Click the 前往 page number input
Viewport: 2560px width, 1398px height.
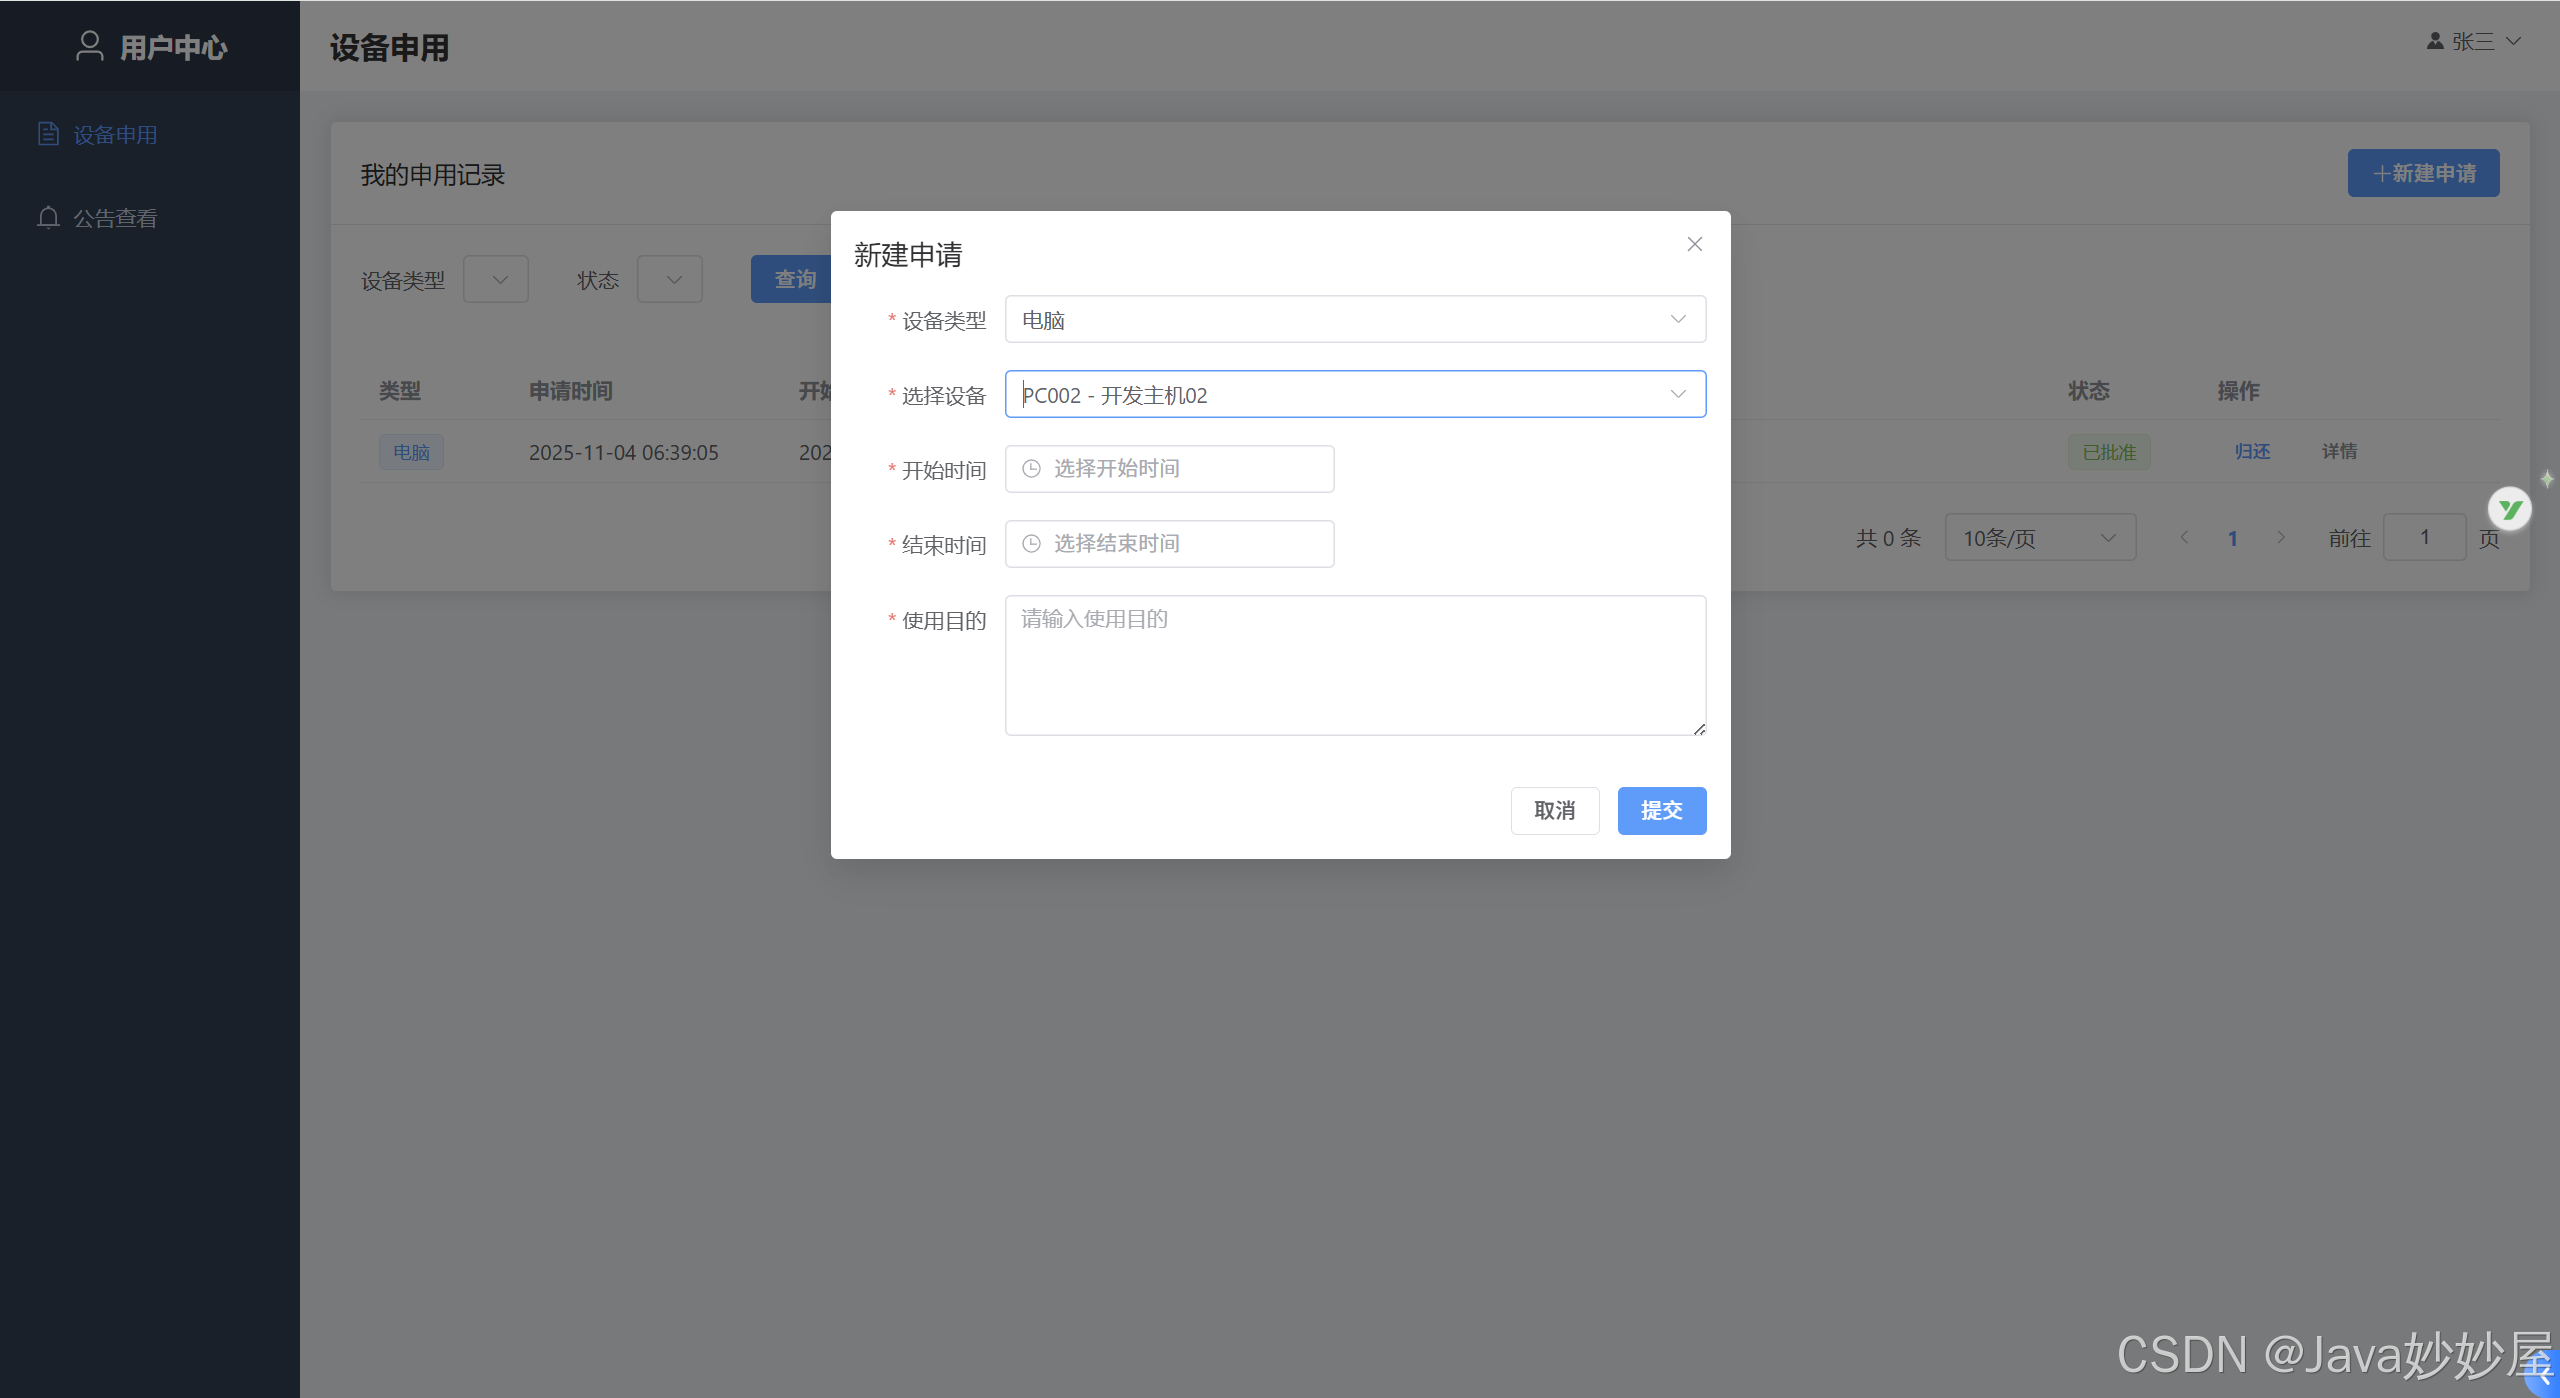pos(2424,538)
